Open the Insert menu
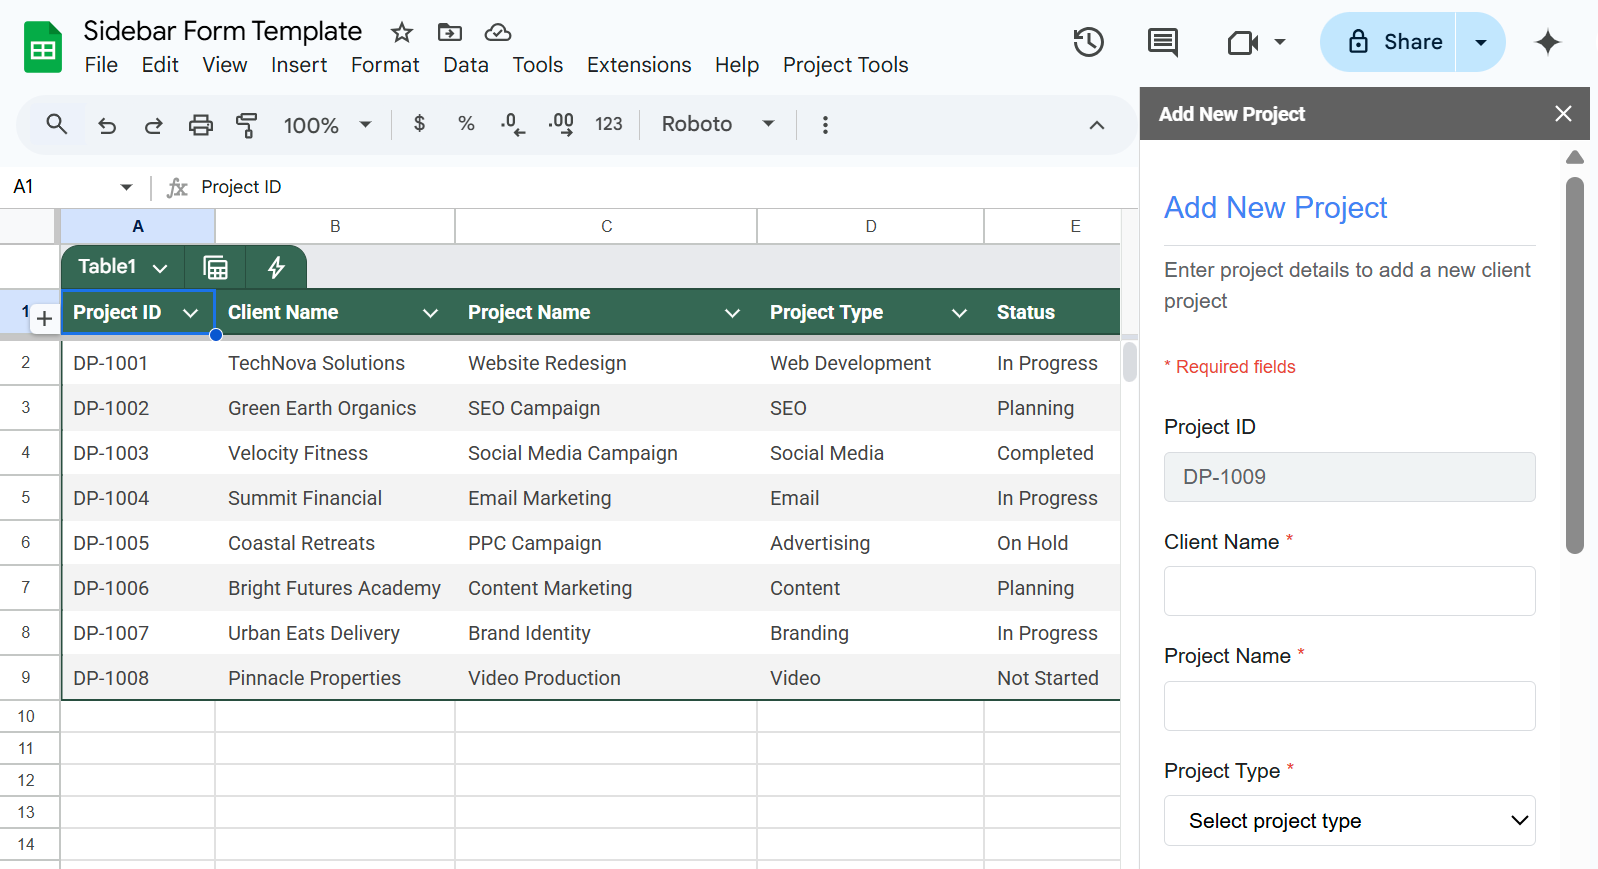Viewport: 1598px width, 869px height. [x=299, y=65]
